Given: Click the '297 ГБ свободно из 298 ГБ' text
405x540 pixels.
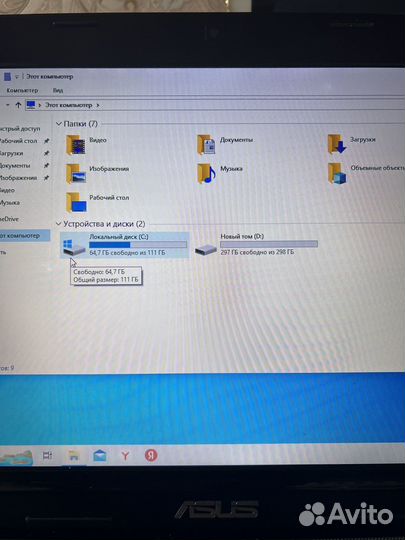Looking at the screenshot, I should tap(257, 252).
